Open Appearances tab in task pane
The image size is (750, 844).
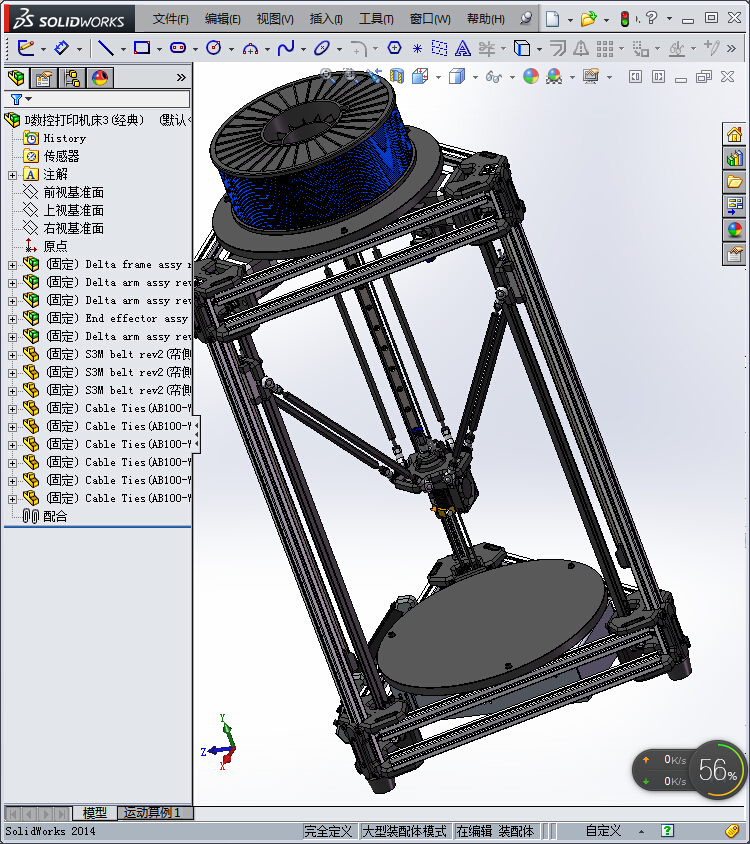[734, 230]
